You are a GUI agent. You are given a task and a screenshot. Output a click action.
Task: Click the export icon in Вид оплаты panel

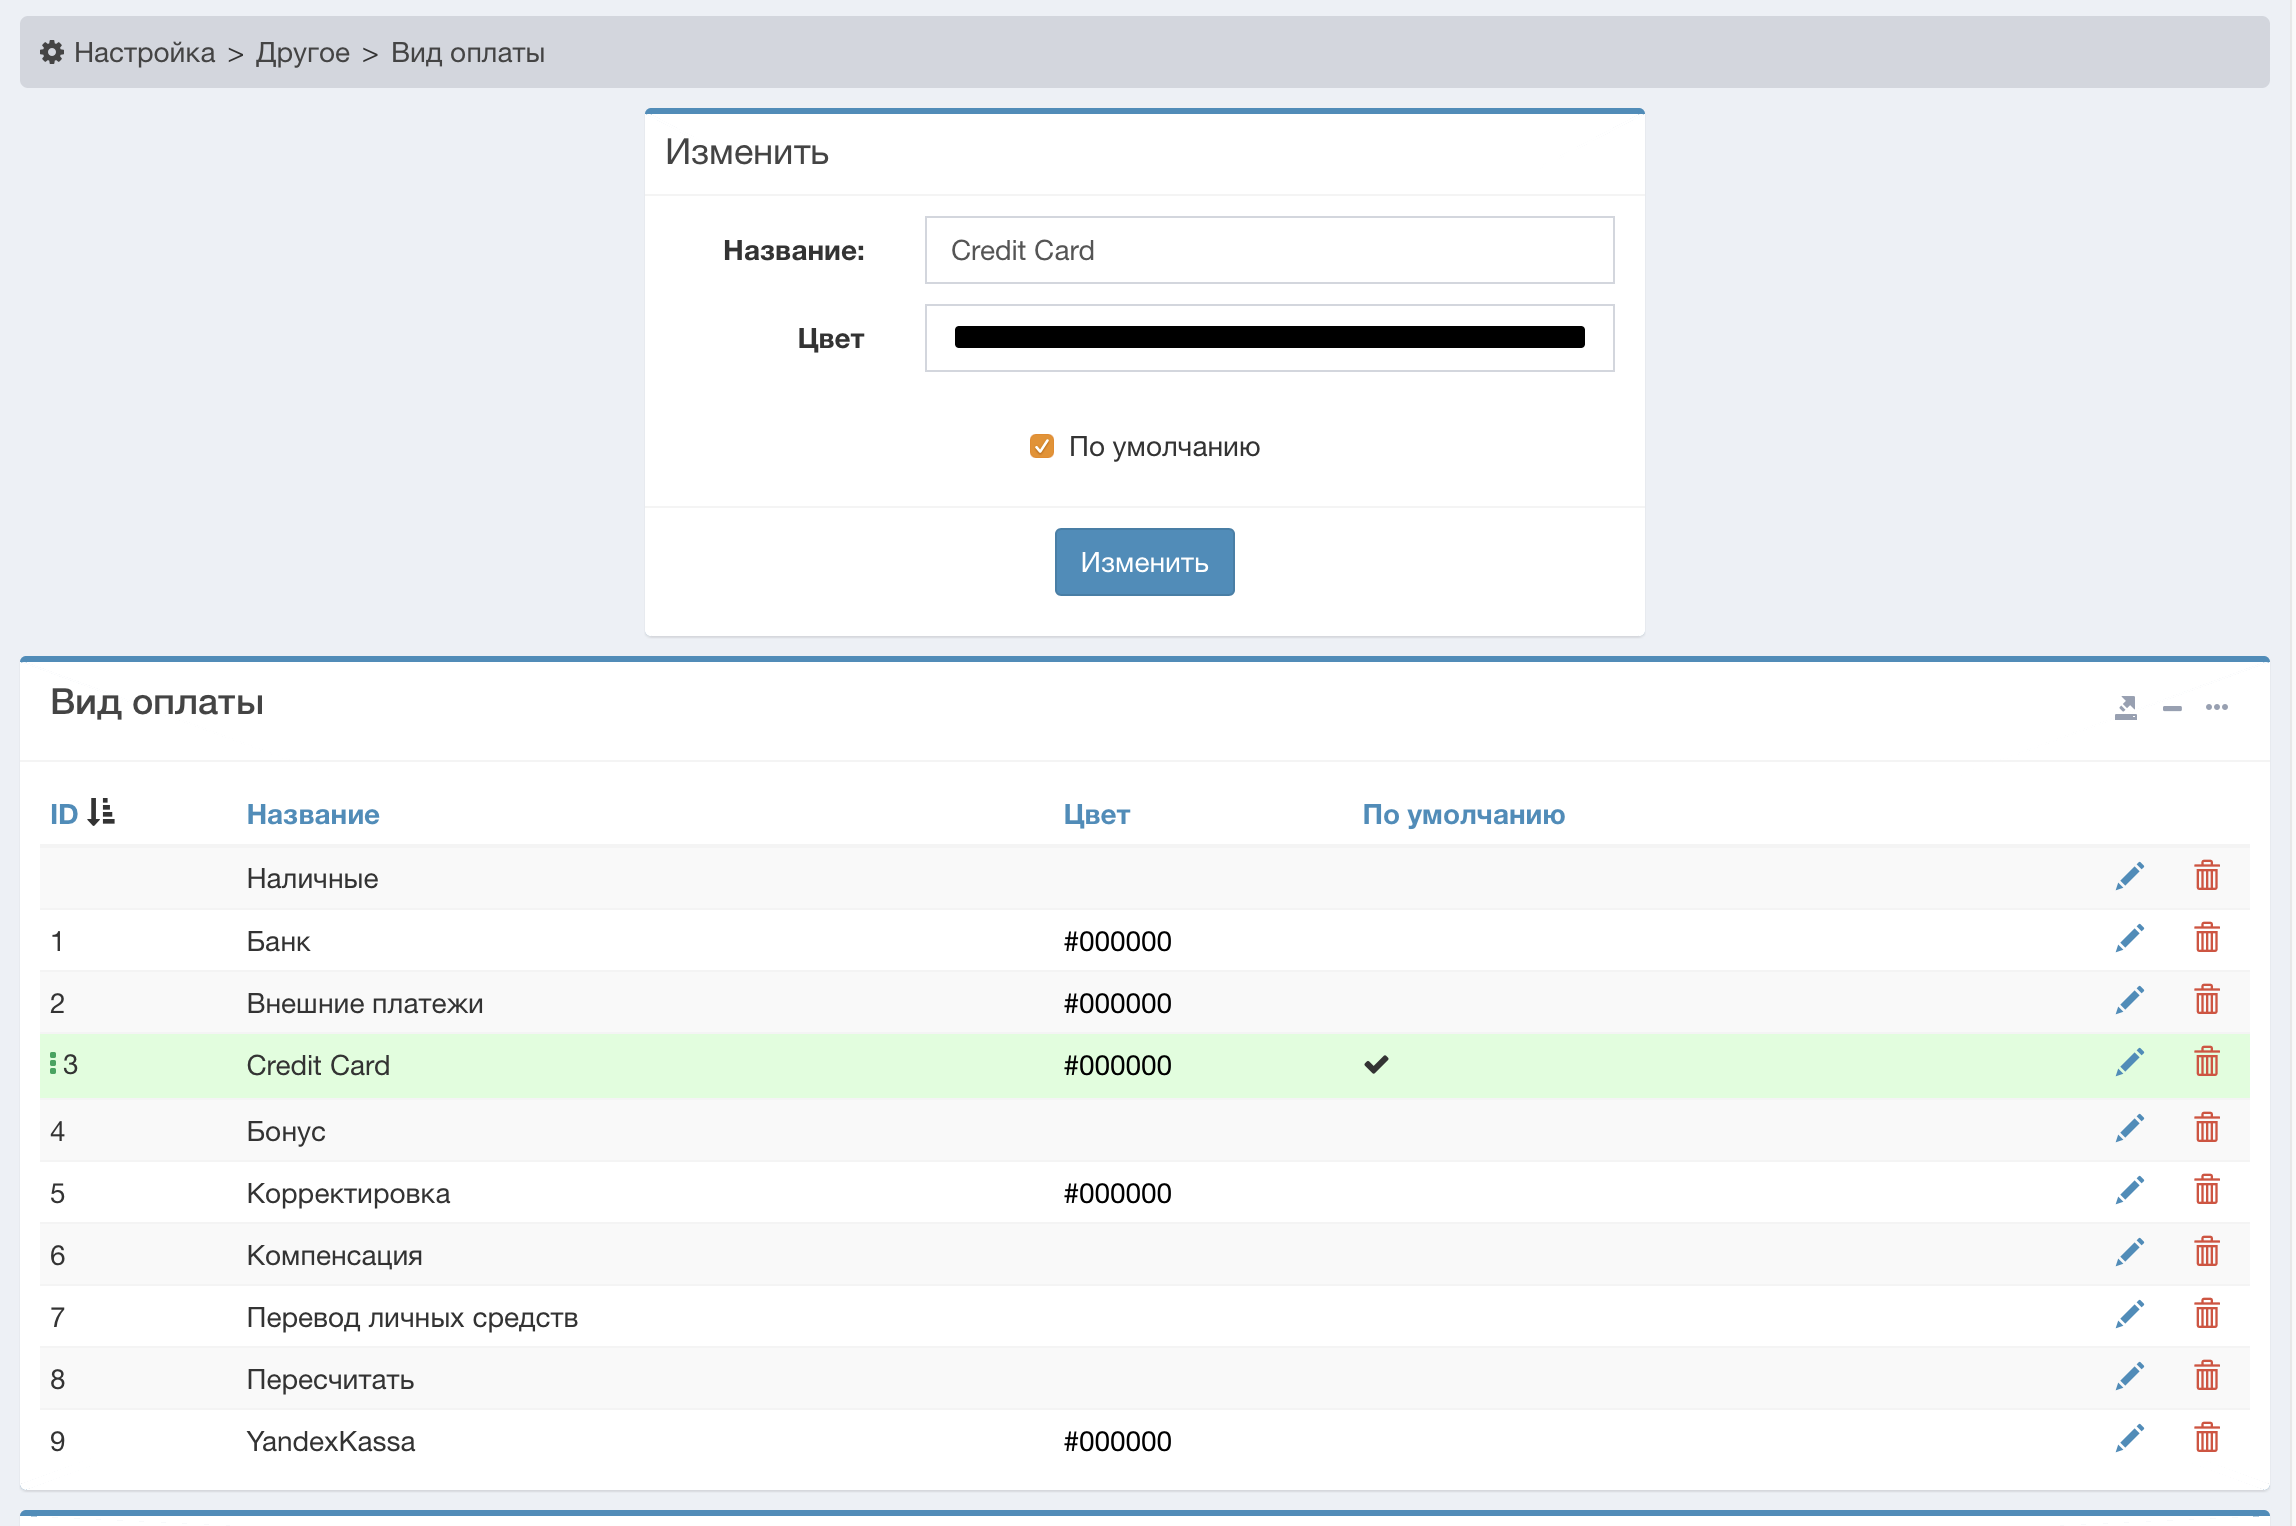(2125, 708)
